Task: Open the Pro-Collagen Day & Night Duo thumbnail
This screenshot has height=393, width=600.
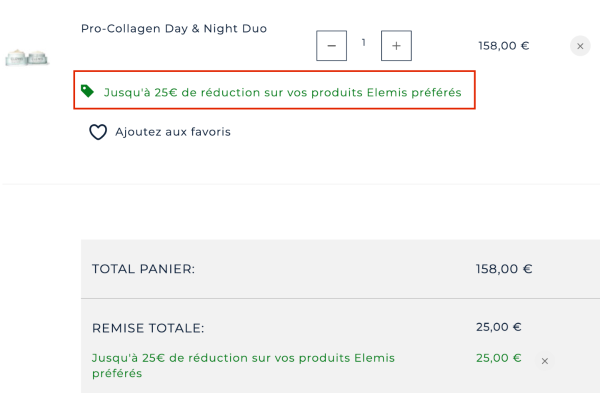Action: point(26,58)
